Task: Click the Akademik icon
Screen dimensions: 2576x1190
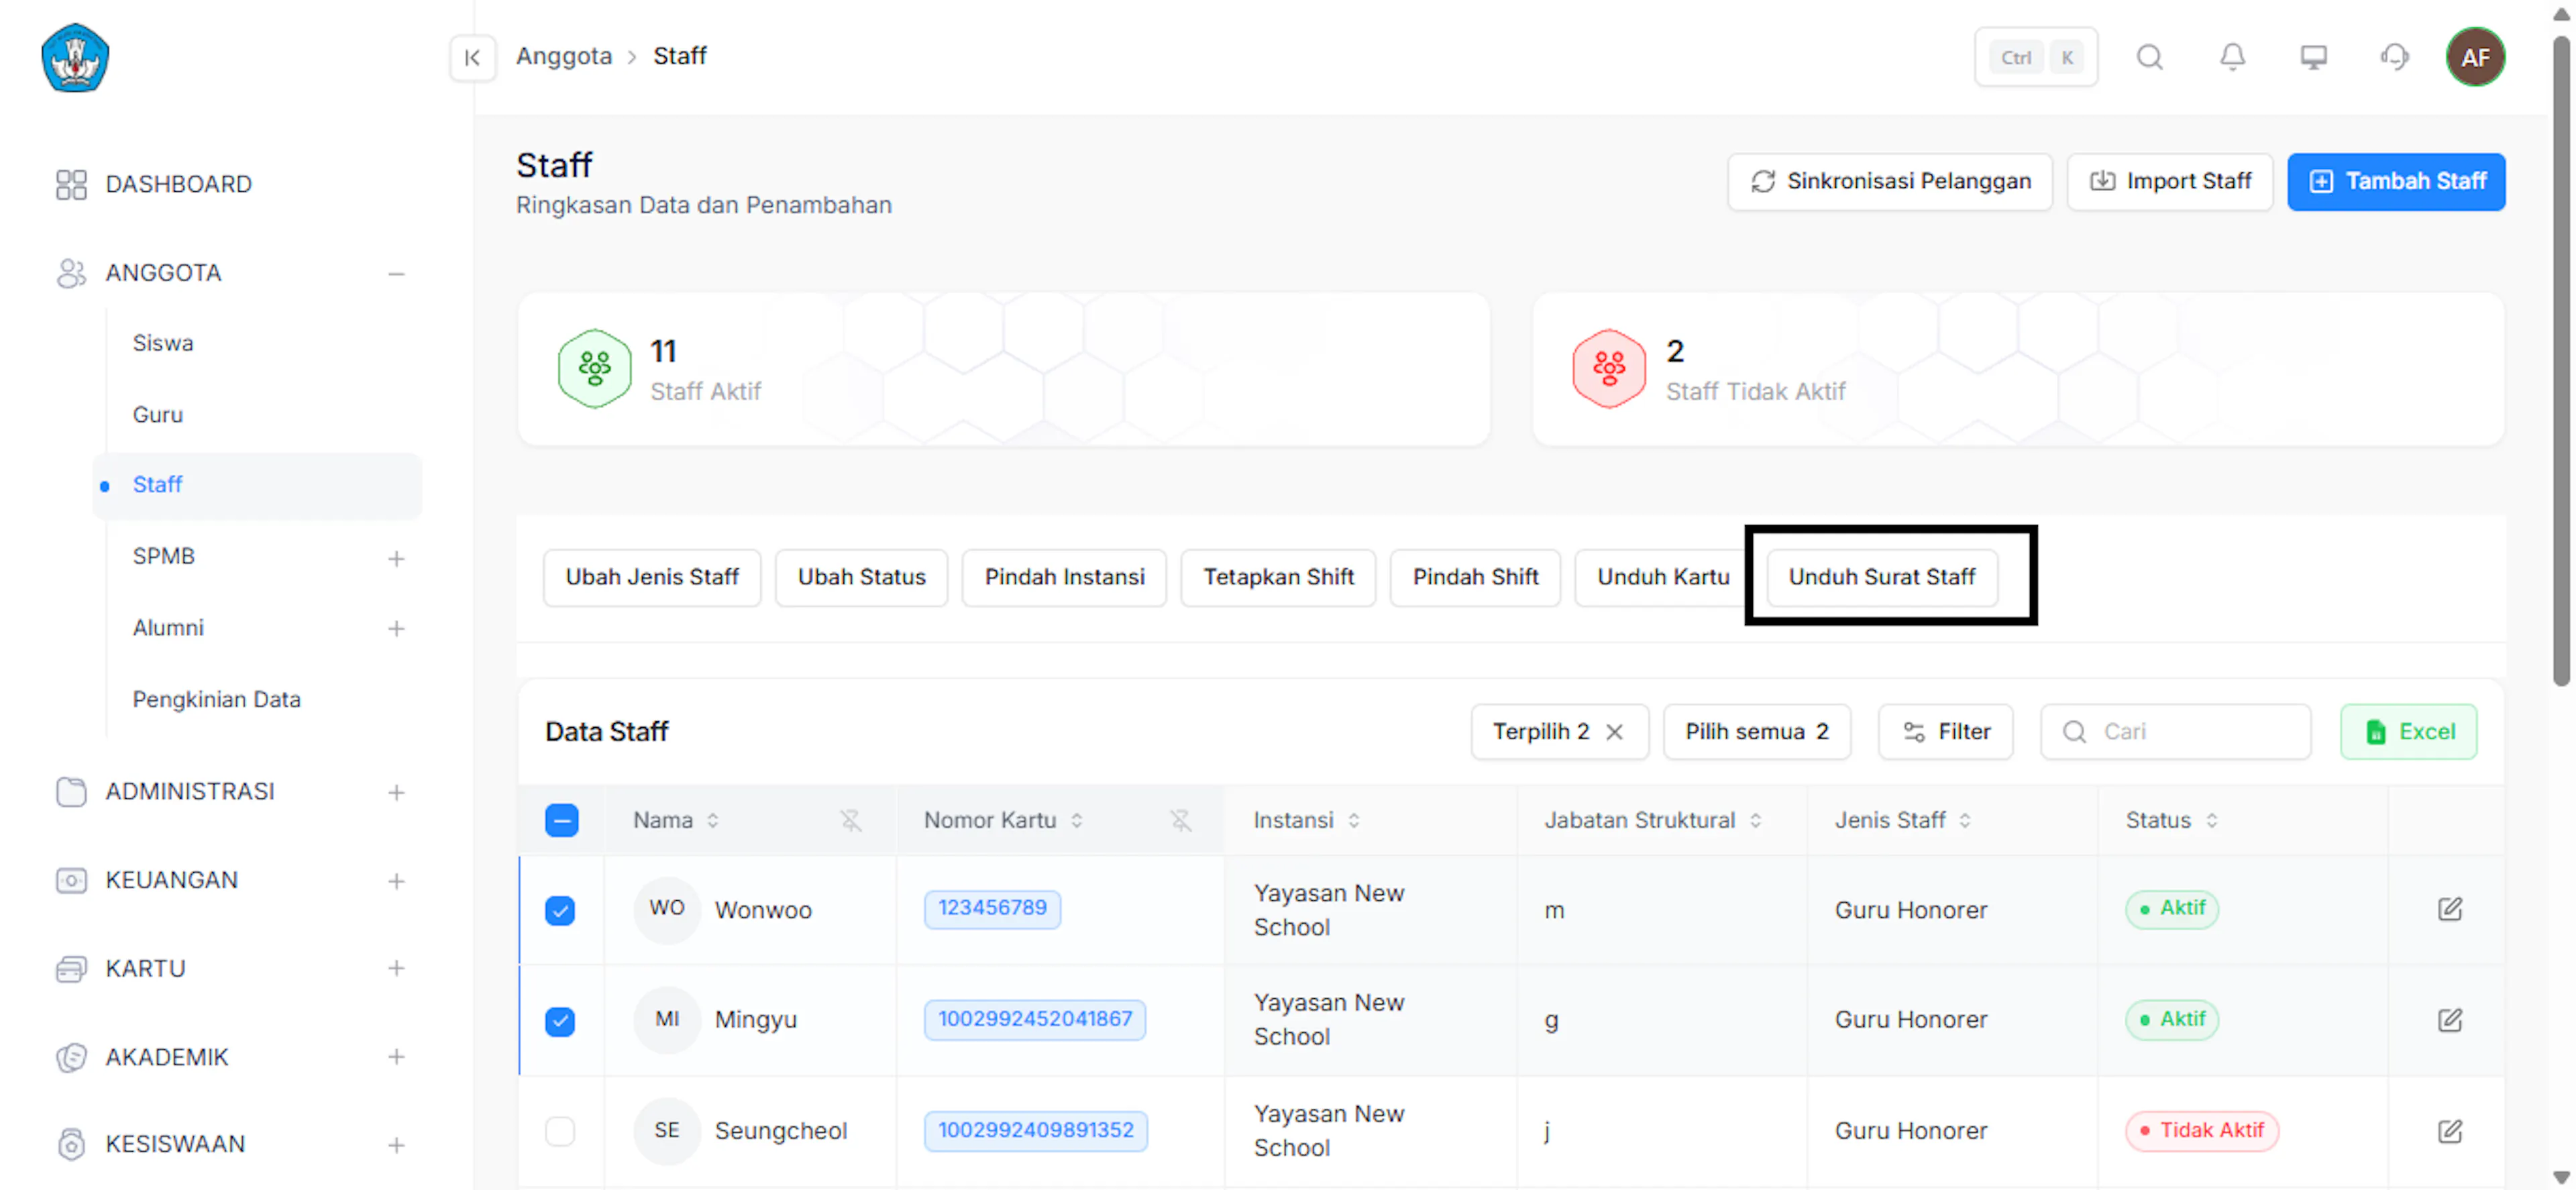Action: [71, 1057]
